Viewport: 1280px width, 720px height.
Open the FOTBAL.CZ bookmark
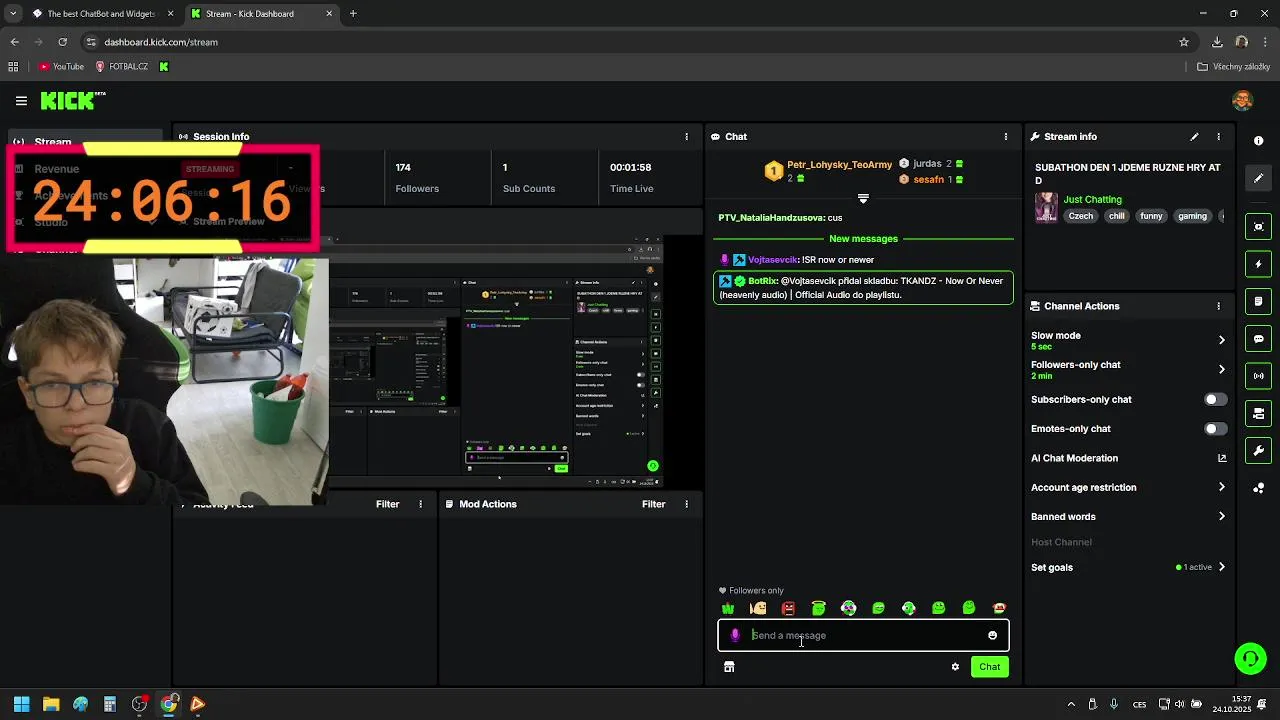coord(121,67)
